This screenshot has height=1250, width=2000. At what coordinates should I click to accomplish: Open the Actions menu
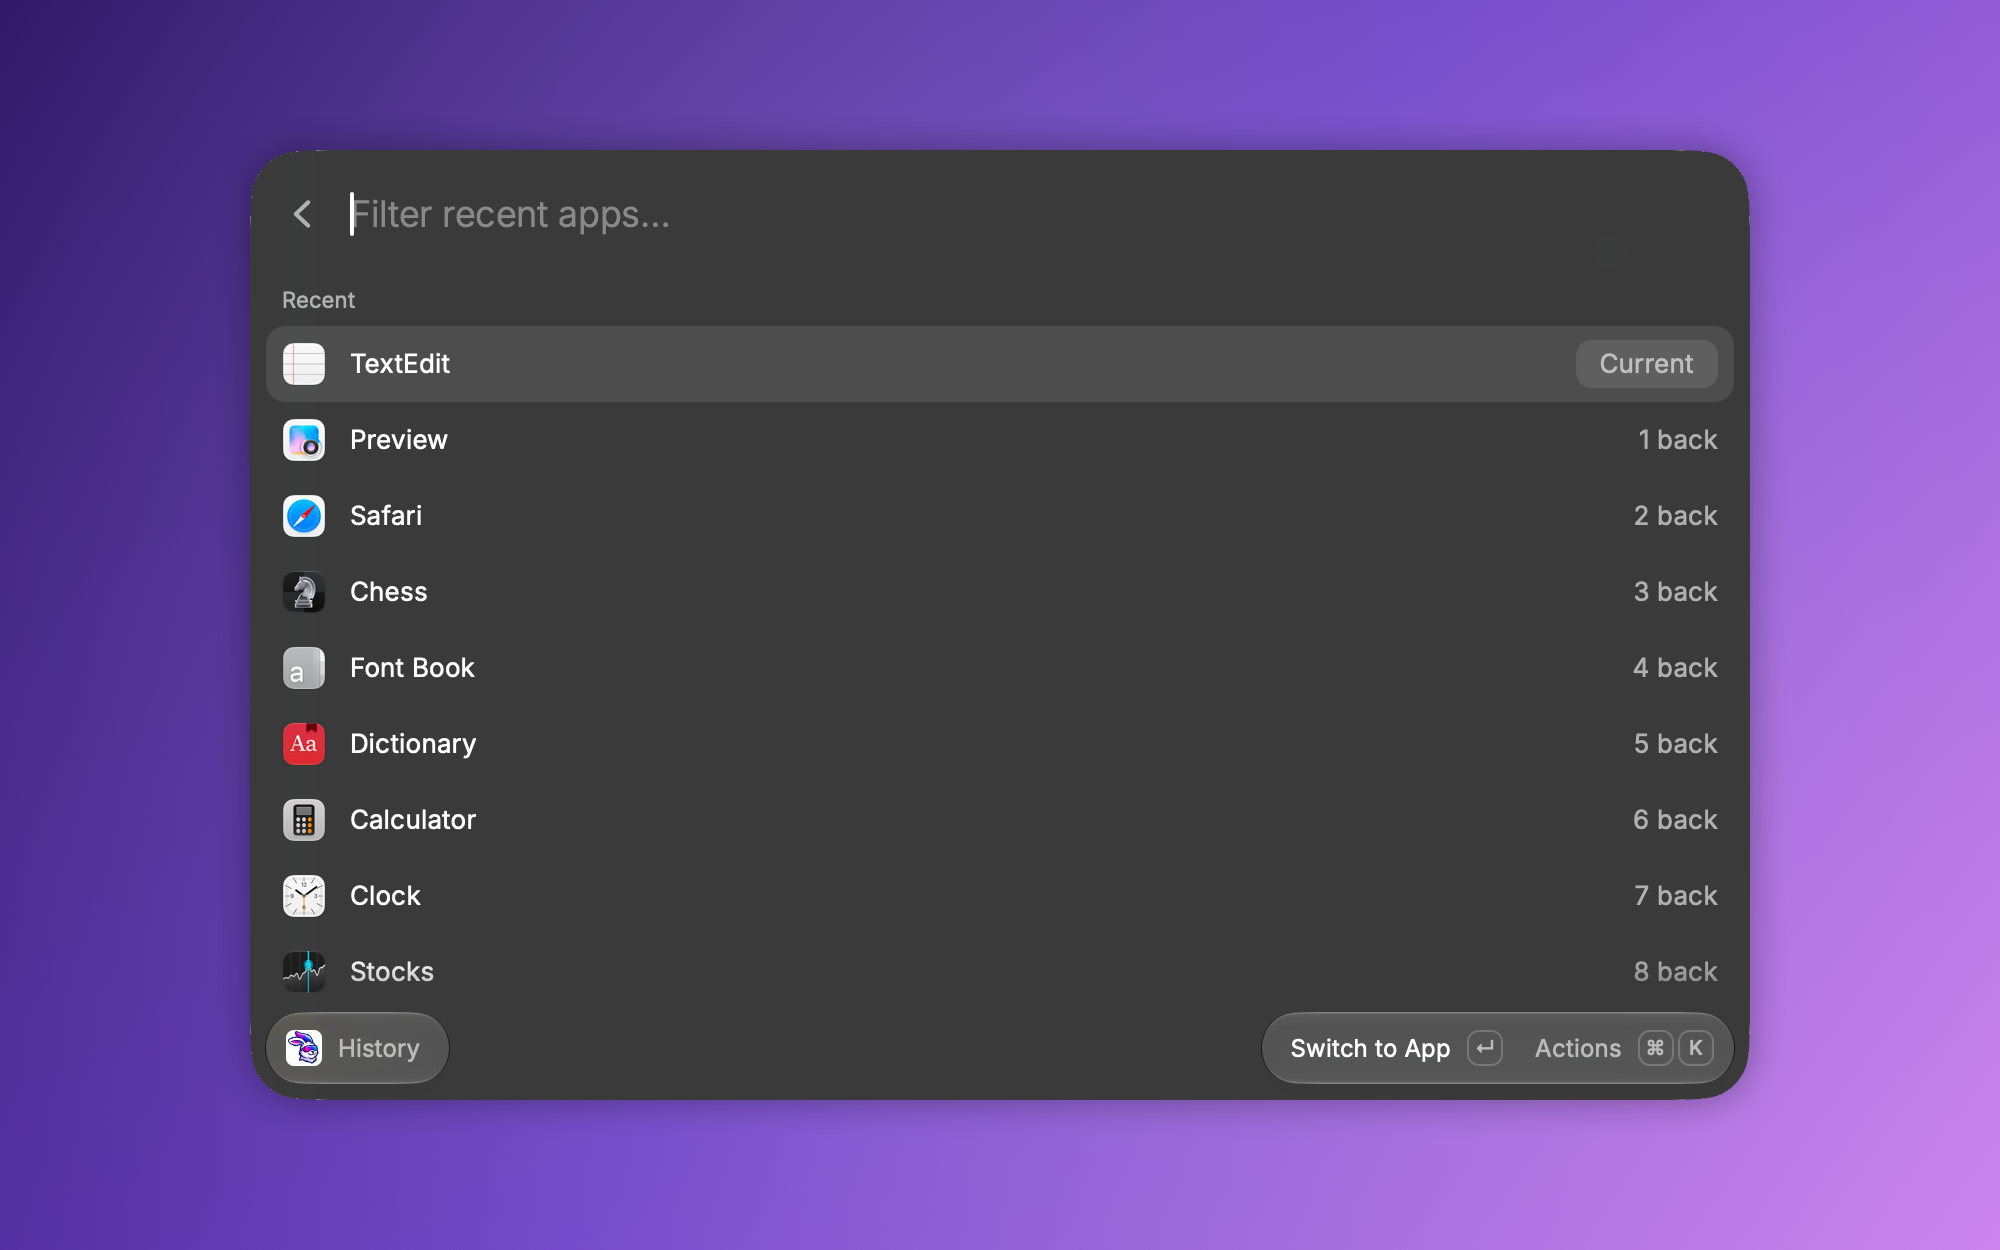(x=1623, y=1048)
